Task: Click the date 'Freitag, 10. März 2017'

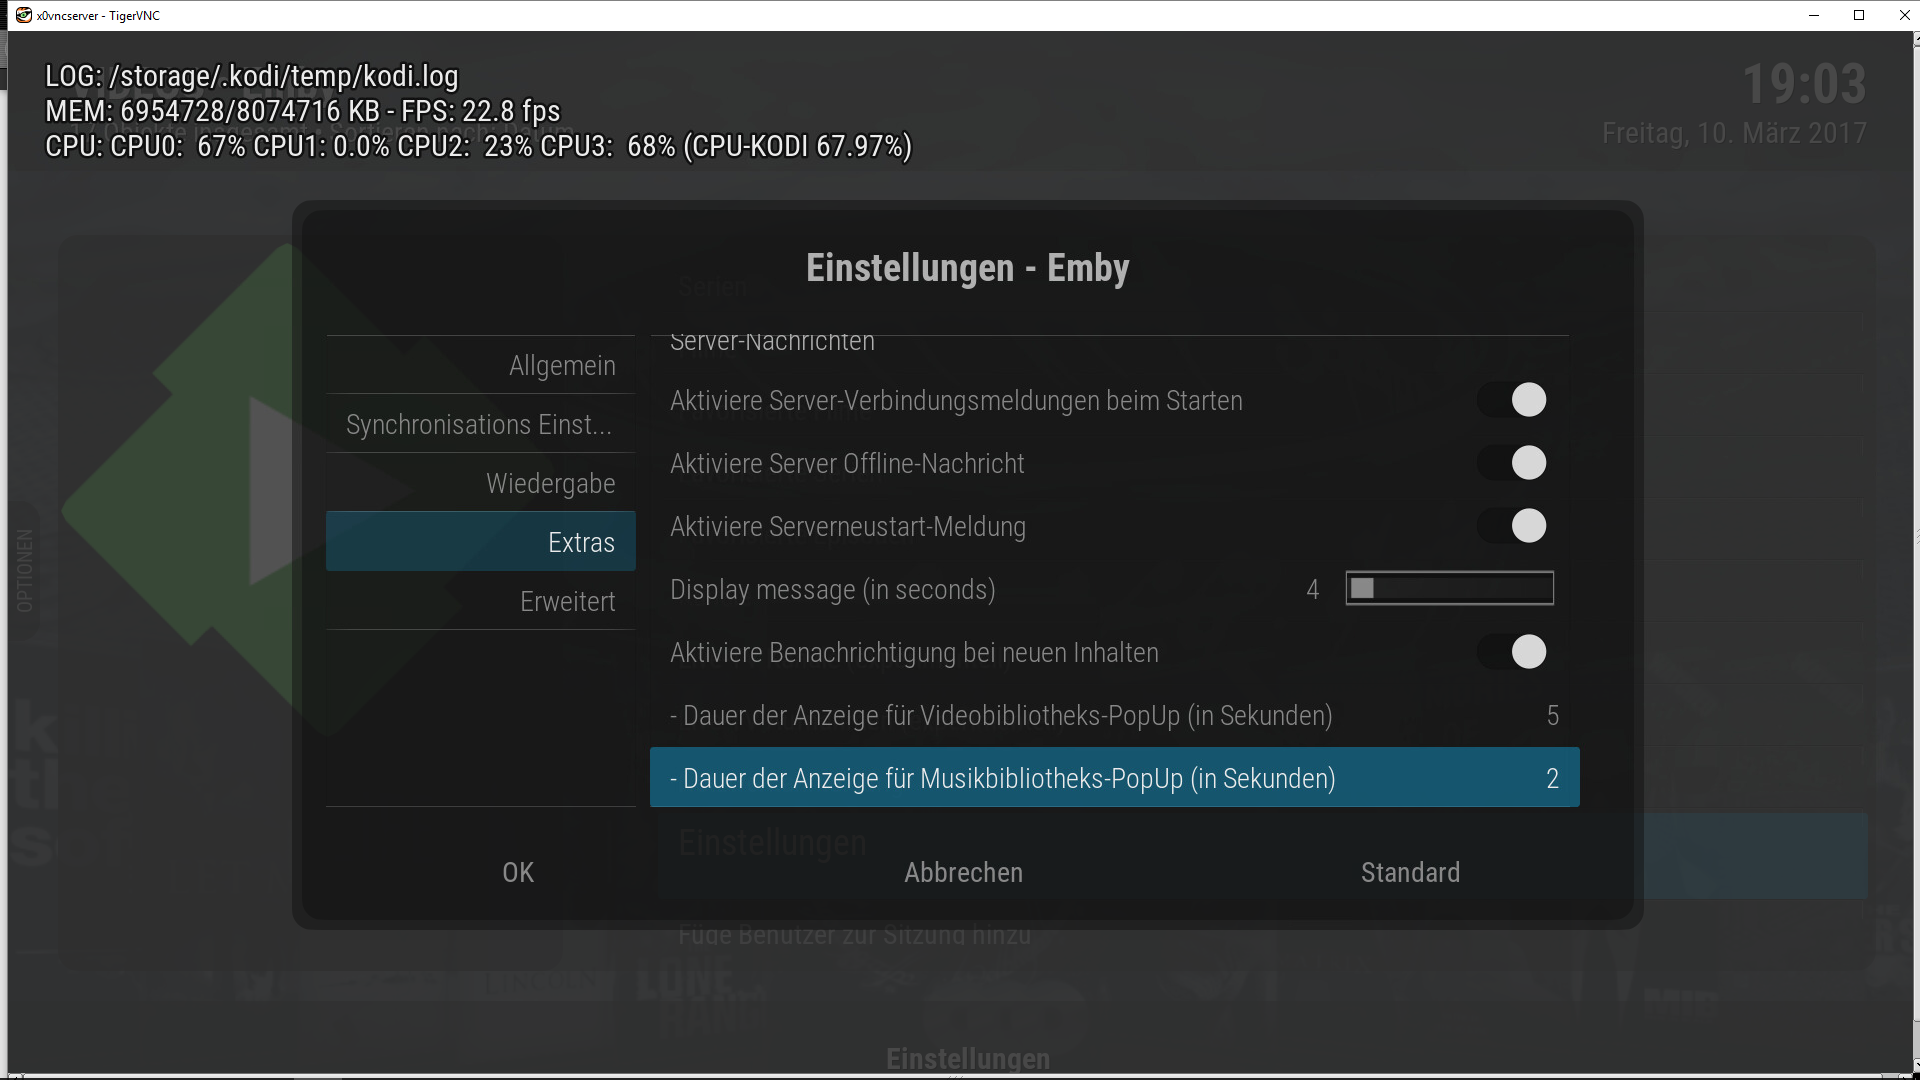Action: (x=1734, y=133)
